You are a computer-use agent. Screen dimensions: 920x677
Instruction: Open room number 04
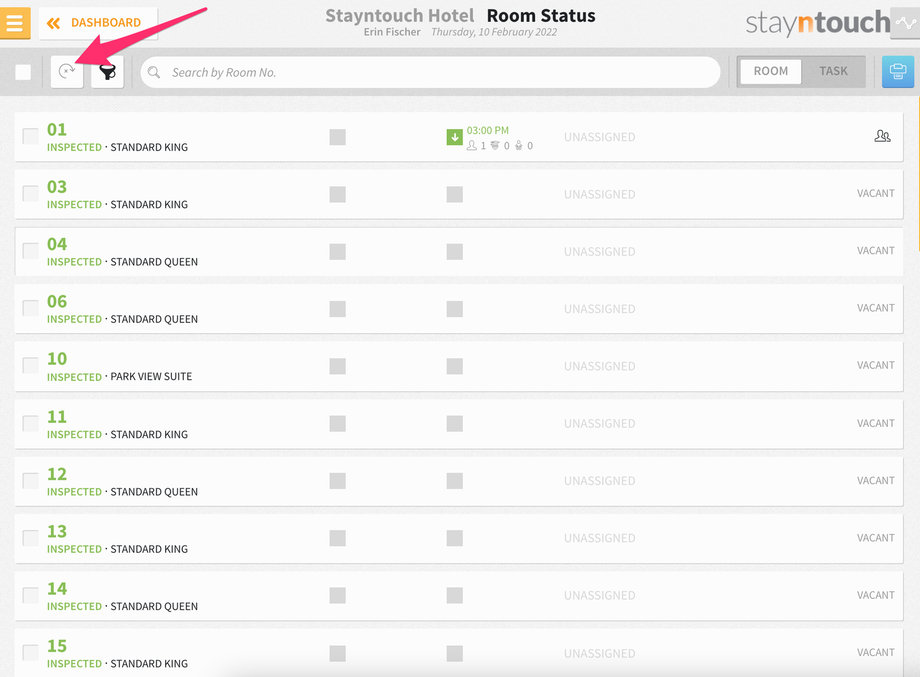click(x=57, y=244)
